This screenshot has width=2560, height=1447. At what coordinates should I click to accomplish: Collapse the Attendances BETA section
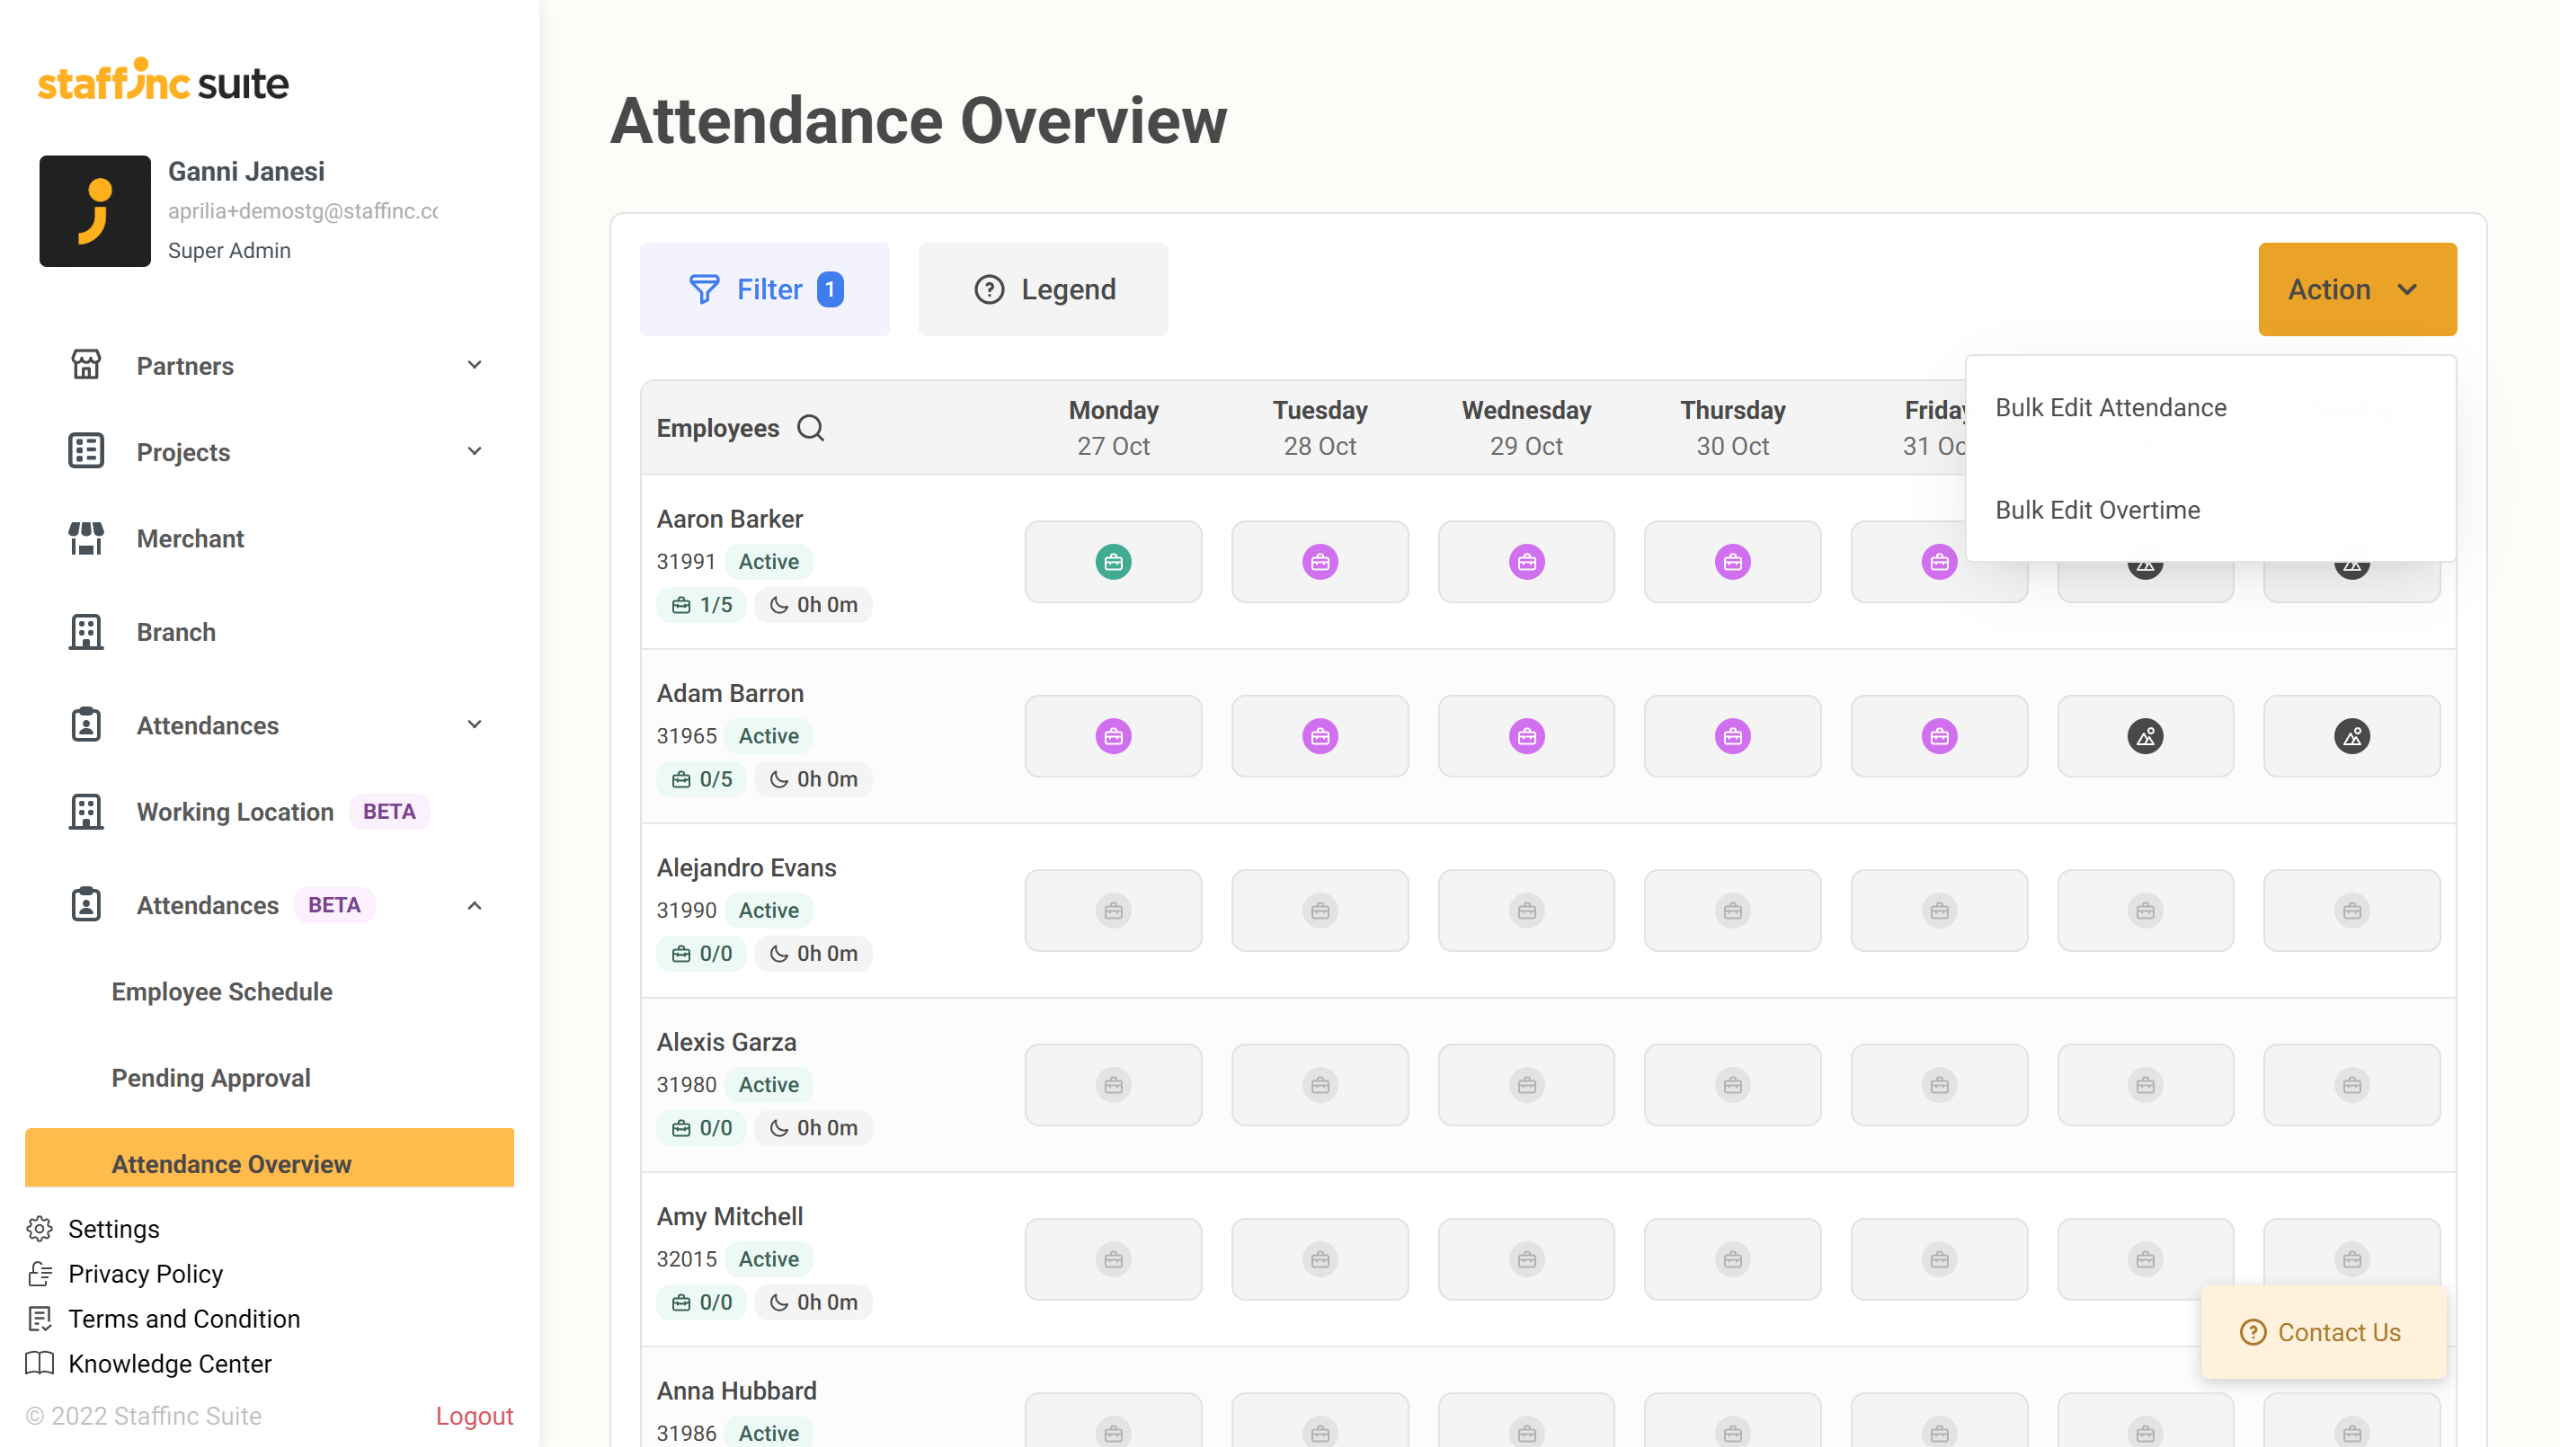[x=474, y=905]
